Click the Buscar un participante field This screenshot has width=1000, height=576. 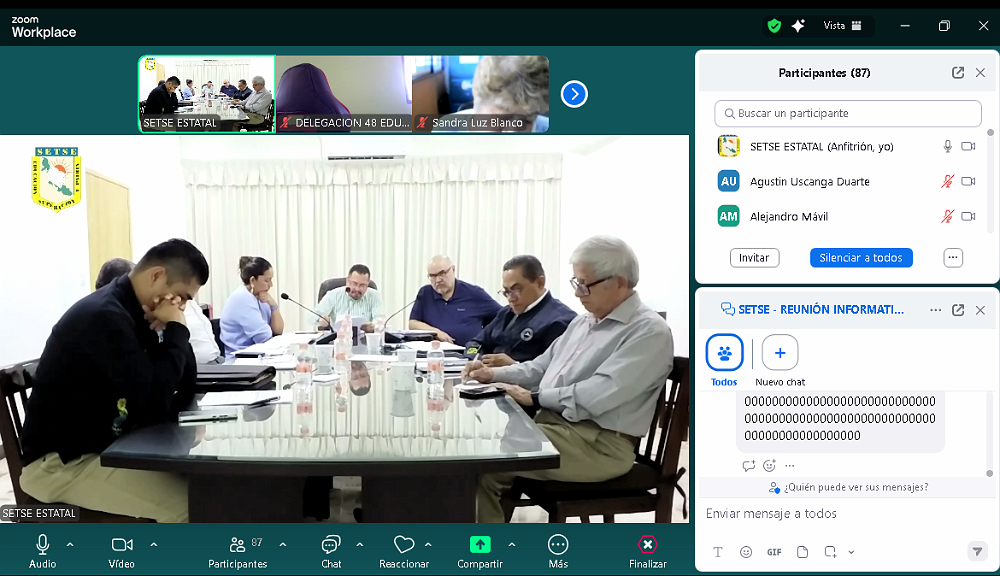pos(848,114)
